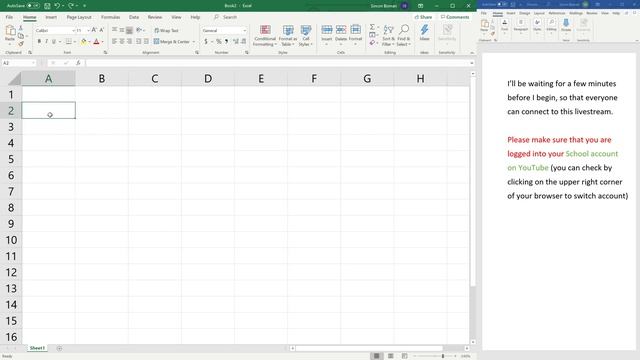Select column header D

point(208,78)
